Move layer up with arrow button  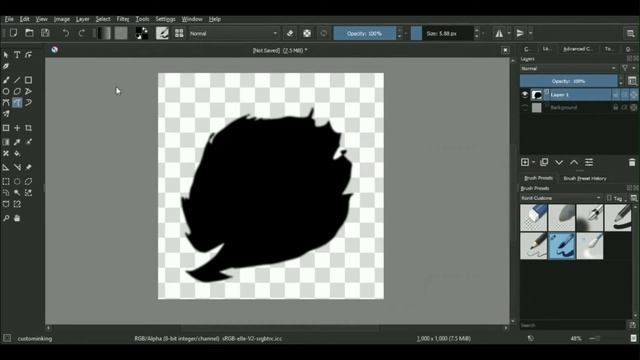click(574, 162)
